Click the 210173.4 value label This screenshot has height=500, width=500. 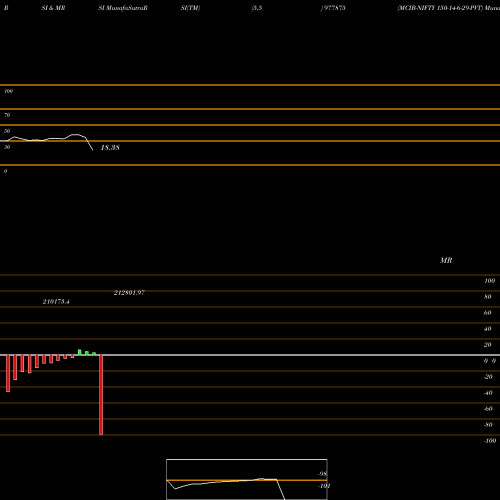pos(56,302)
